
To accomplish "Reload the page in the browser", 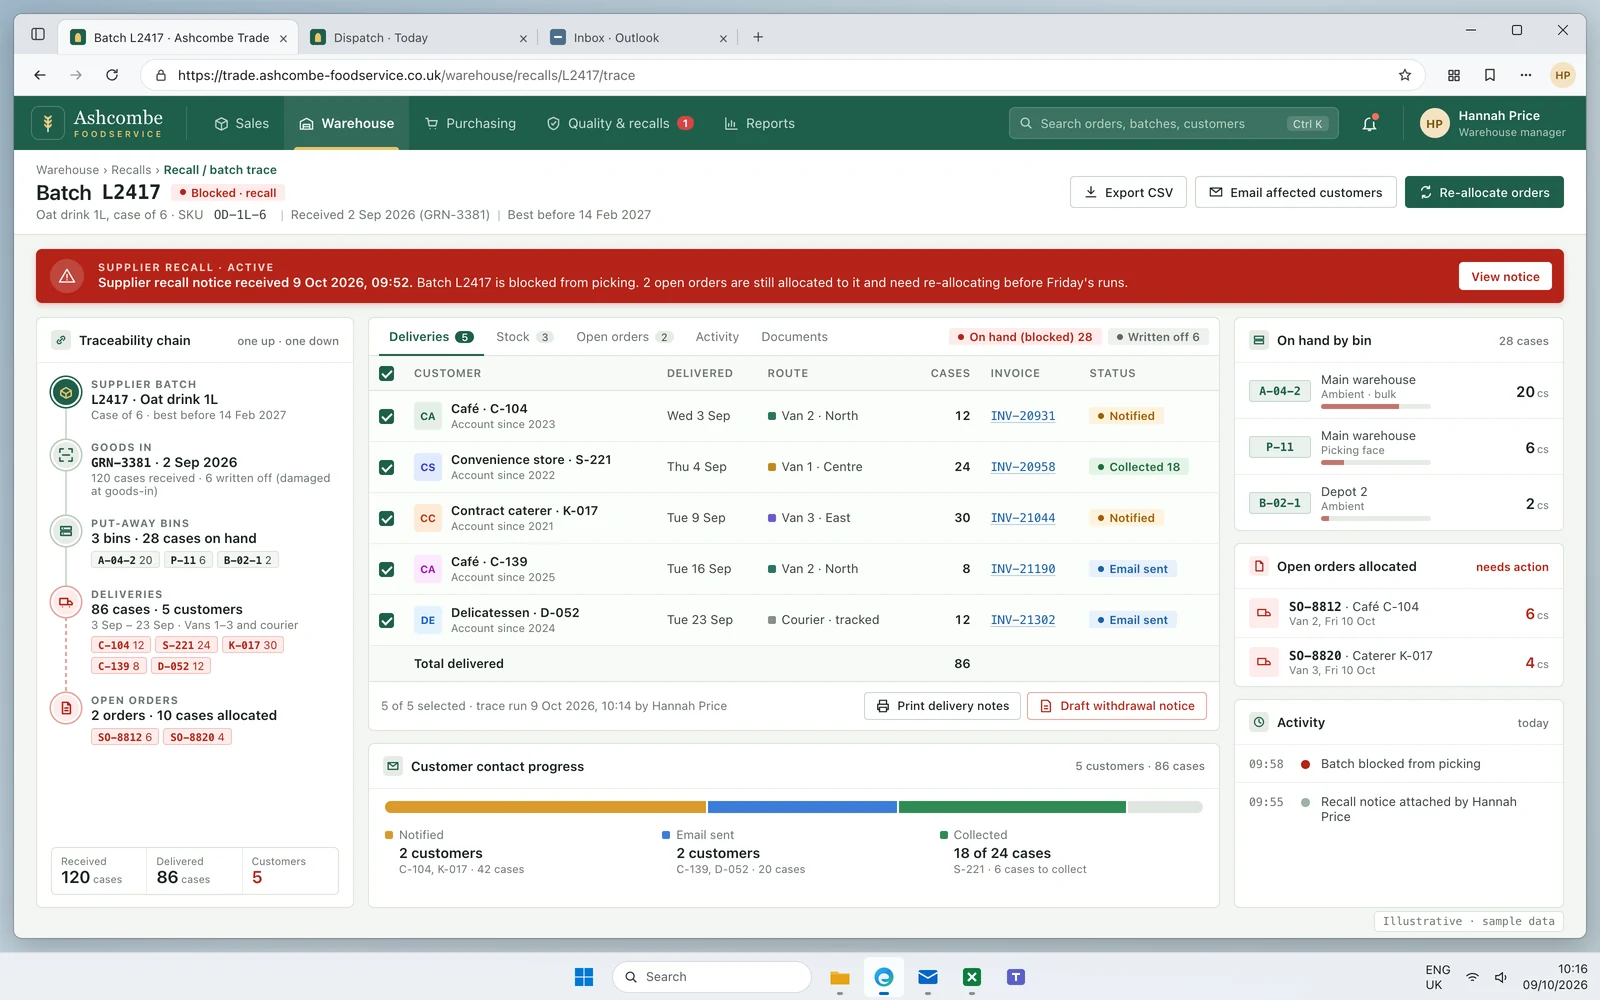I will (x=112, y=75).
